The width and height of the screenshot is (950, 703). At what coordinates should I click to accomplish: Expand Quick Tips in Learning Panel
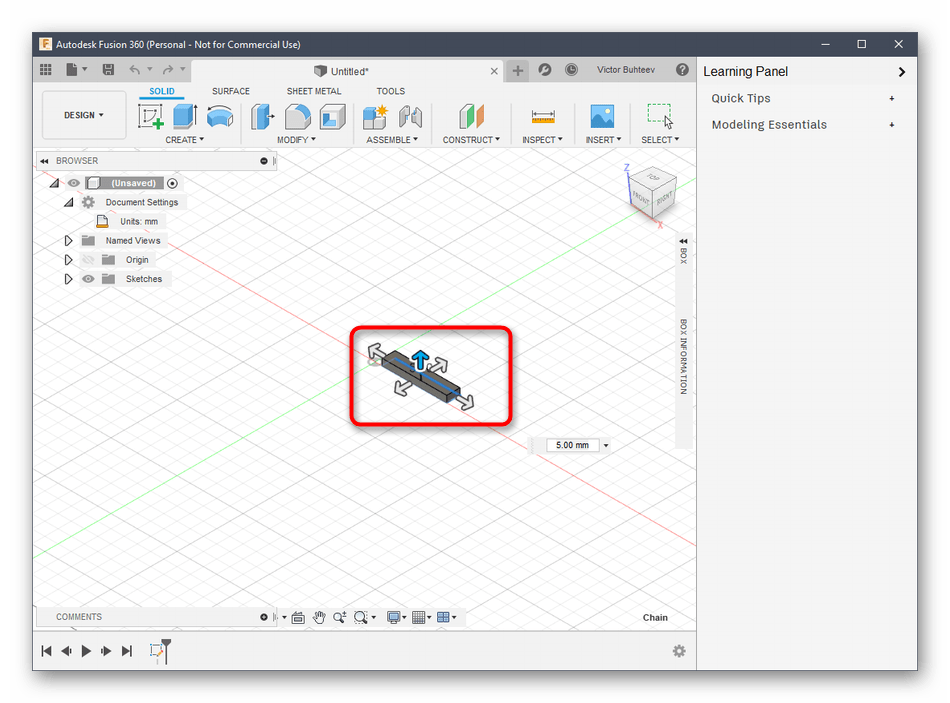(x=891, y=99)
